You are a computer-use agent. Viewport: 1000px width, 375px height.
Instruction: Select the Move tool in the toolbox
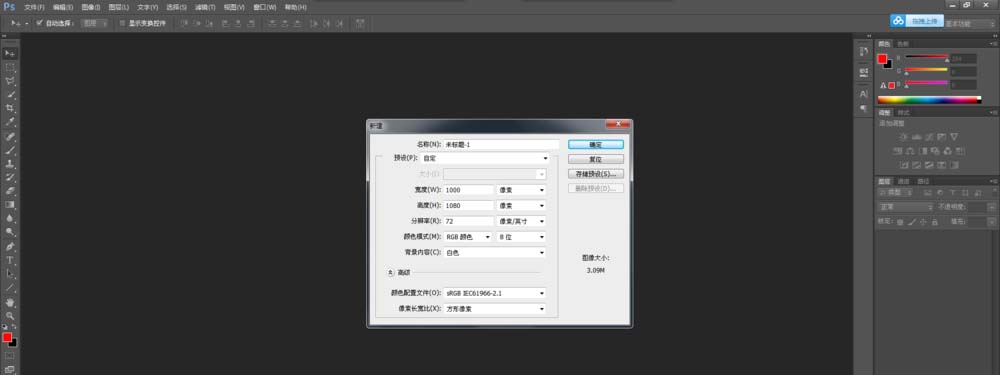pos(10,53)
